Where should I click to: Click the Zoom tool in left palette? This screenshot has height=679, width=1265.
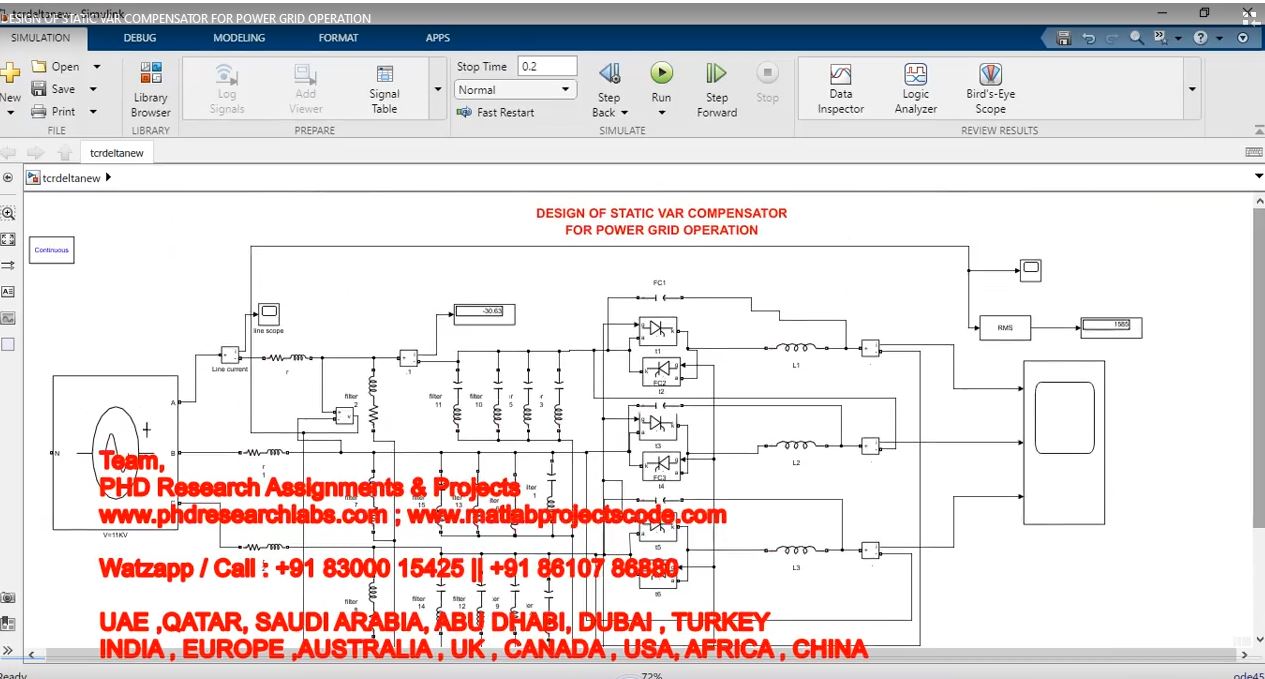8,213
